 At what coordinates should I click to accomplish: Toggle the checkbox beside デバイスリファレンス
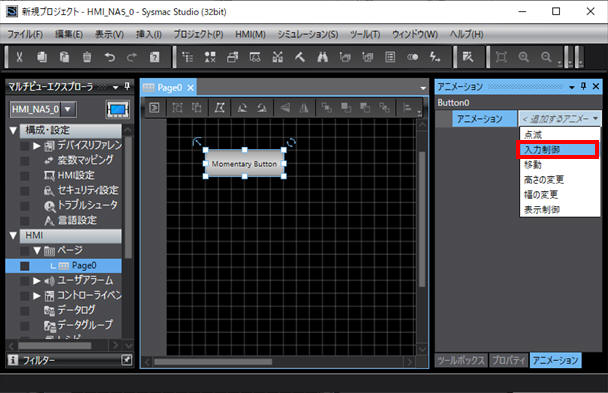24,146
